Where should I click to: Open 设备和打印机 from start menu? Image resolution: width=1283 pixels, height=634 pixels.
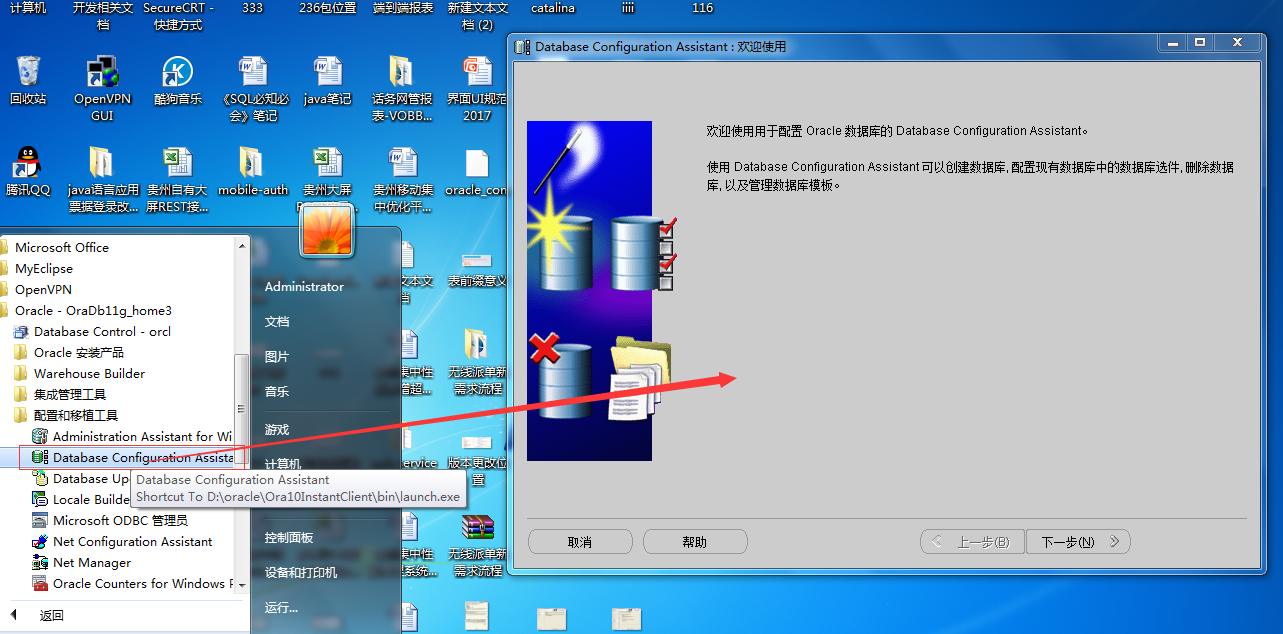click(301, 573)
